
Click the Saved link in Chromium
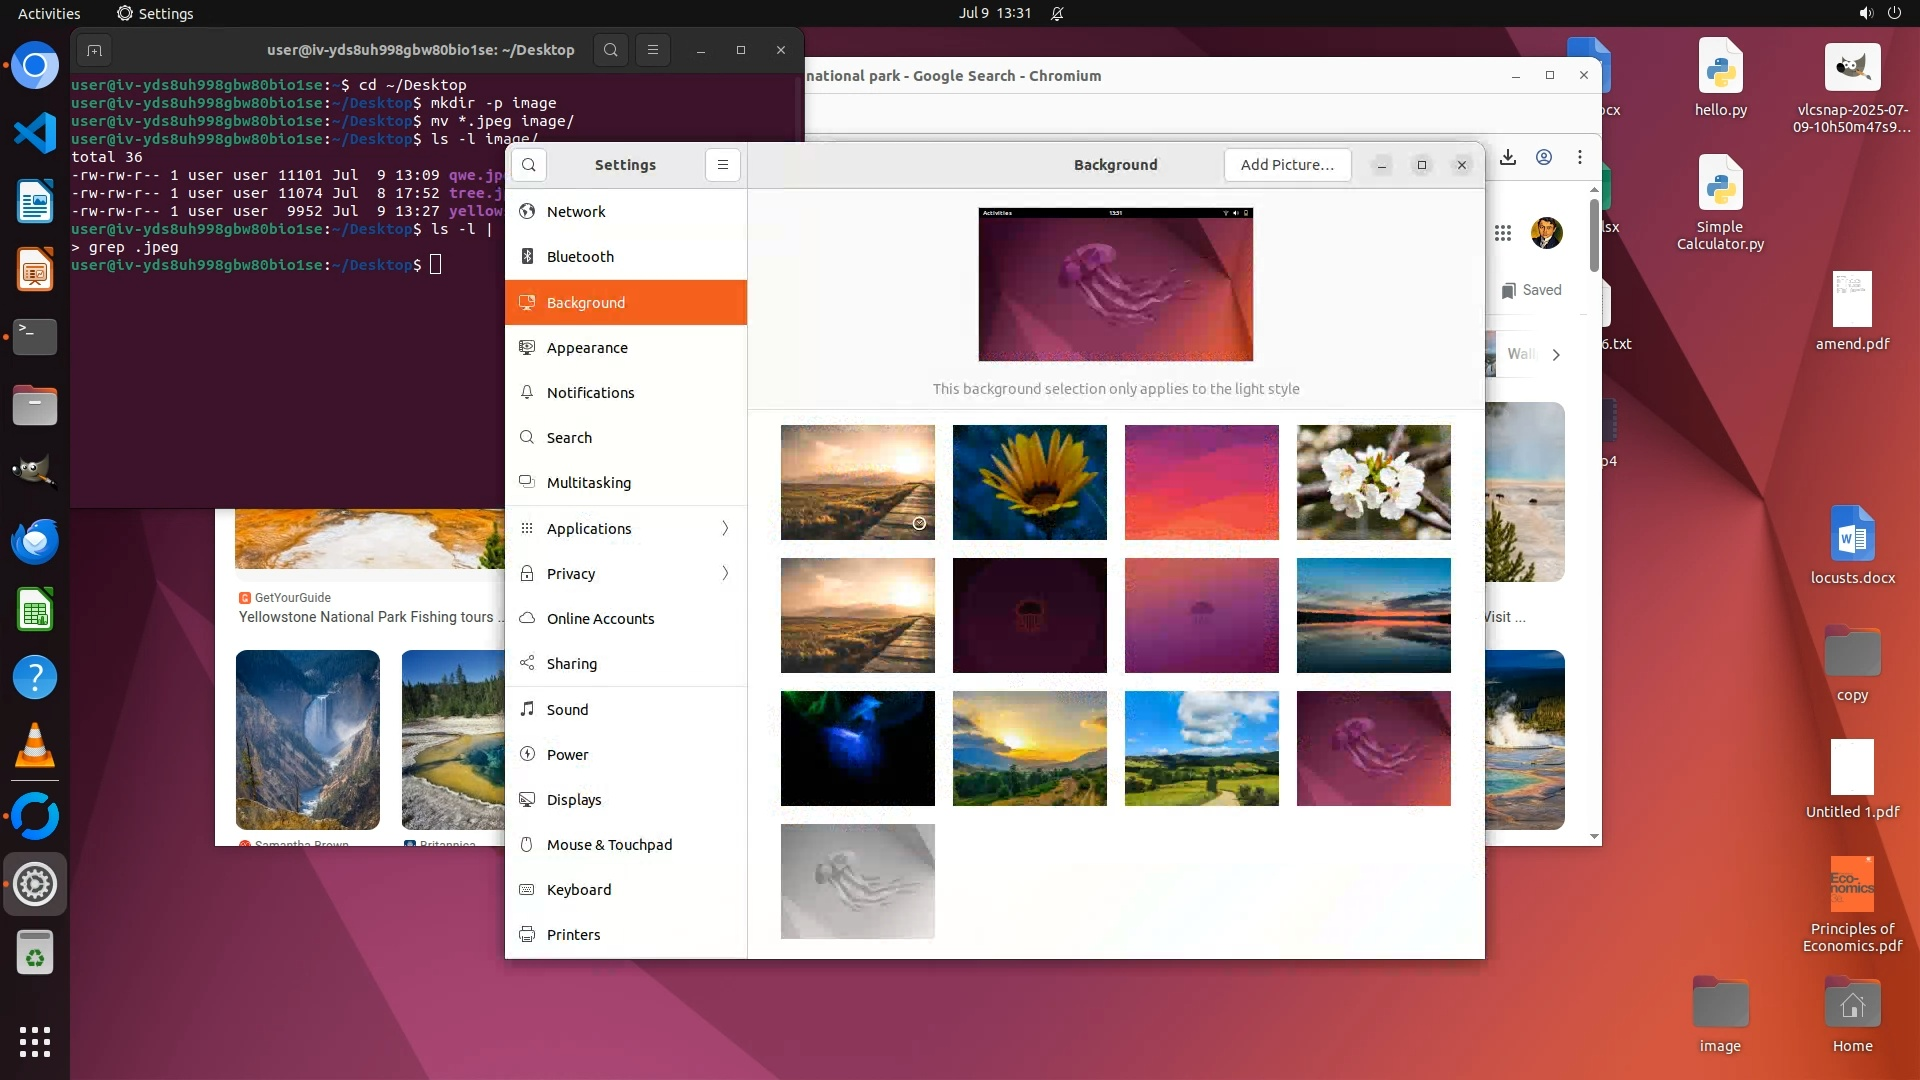pyautogui.click(x=1531, y=290)
